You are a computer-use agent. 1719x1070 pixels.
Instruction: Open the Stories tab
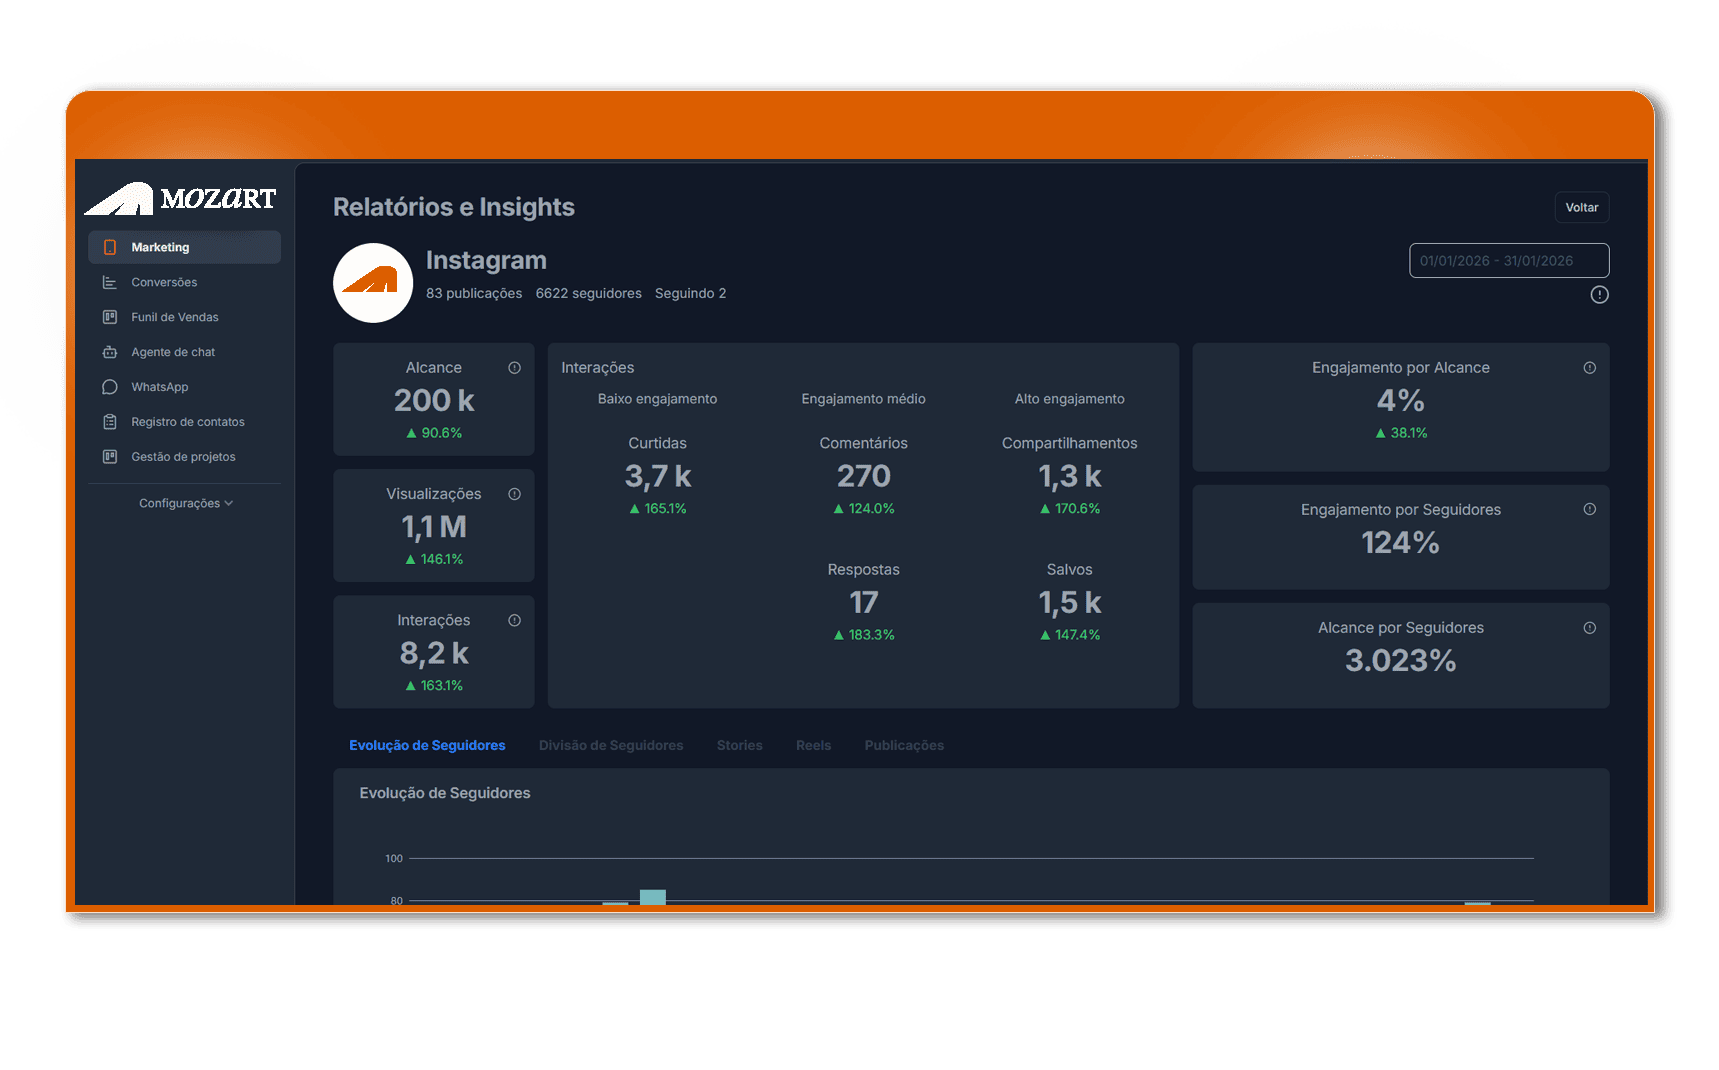[x=739, y=745]
